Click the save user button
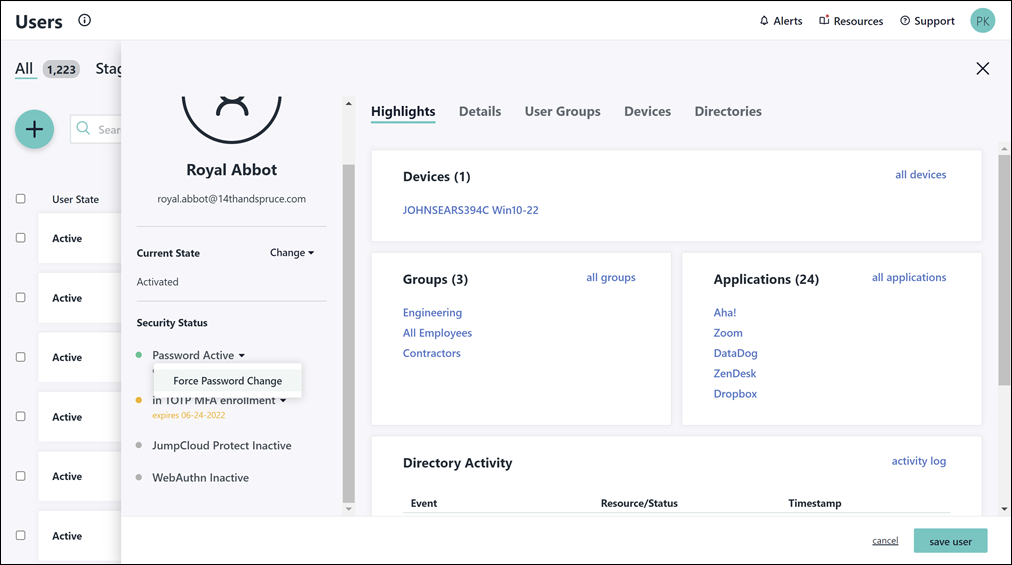The image size is (1012, 565). pyautogui.click(x=949, y=541)
